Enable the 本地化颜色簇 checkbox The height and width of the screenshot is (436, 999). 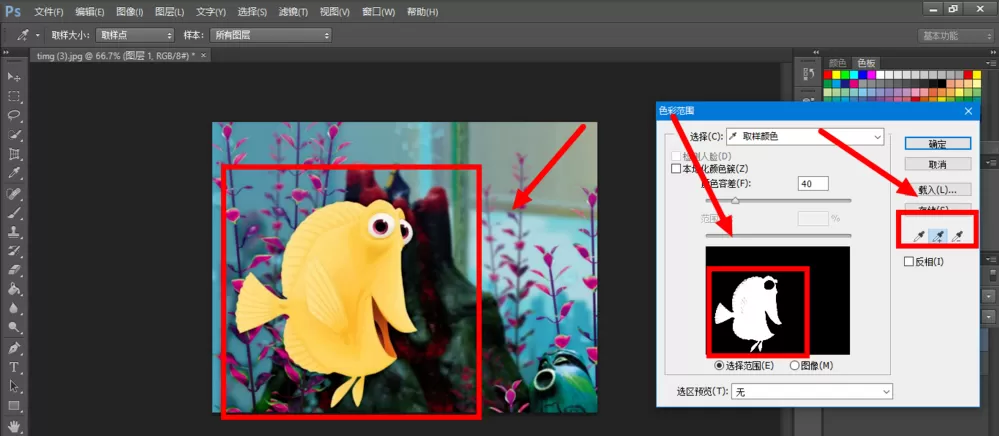[x=677, y=169]
